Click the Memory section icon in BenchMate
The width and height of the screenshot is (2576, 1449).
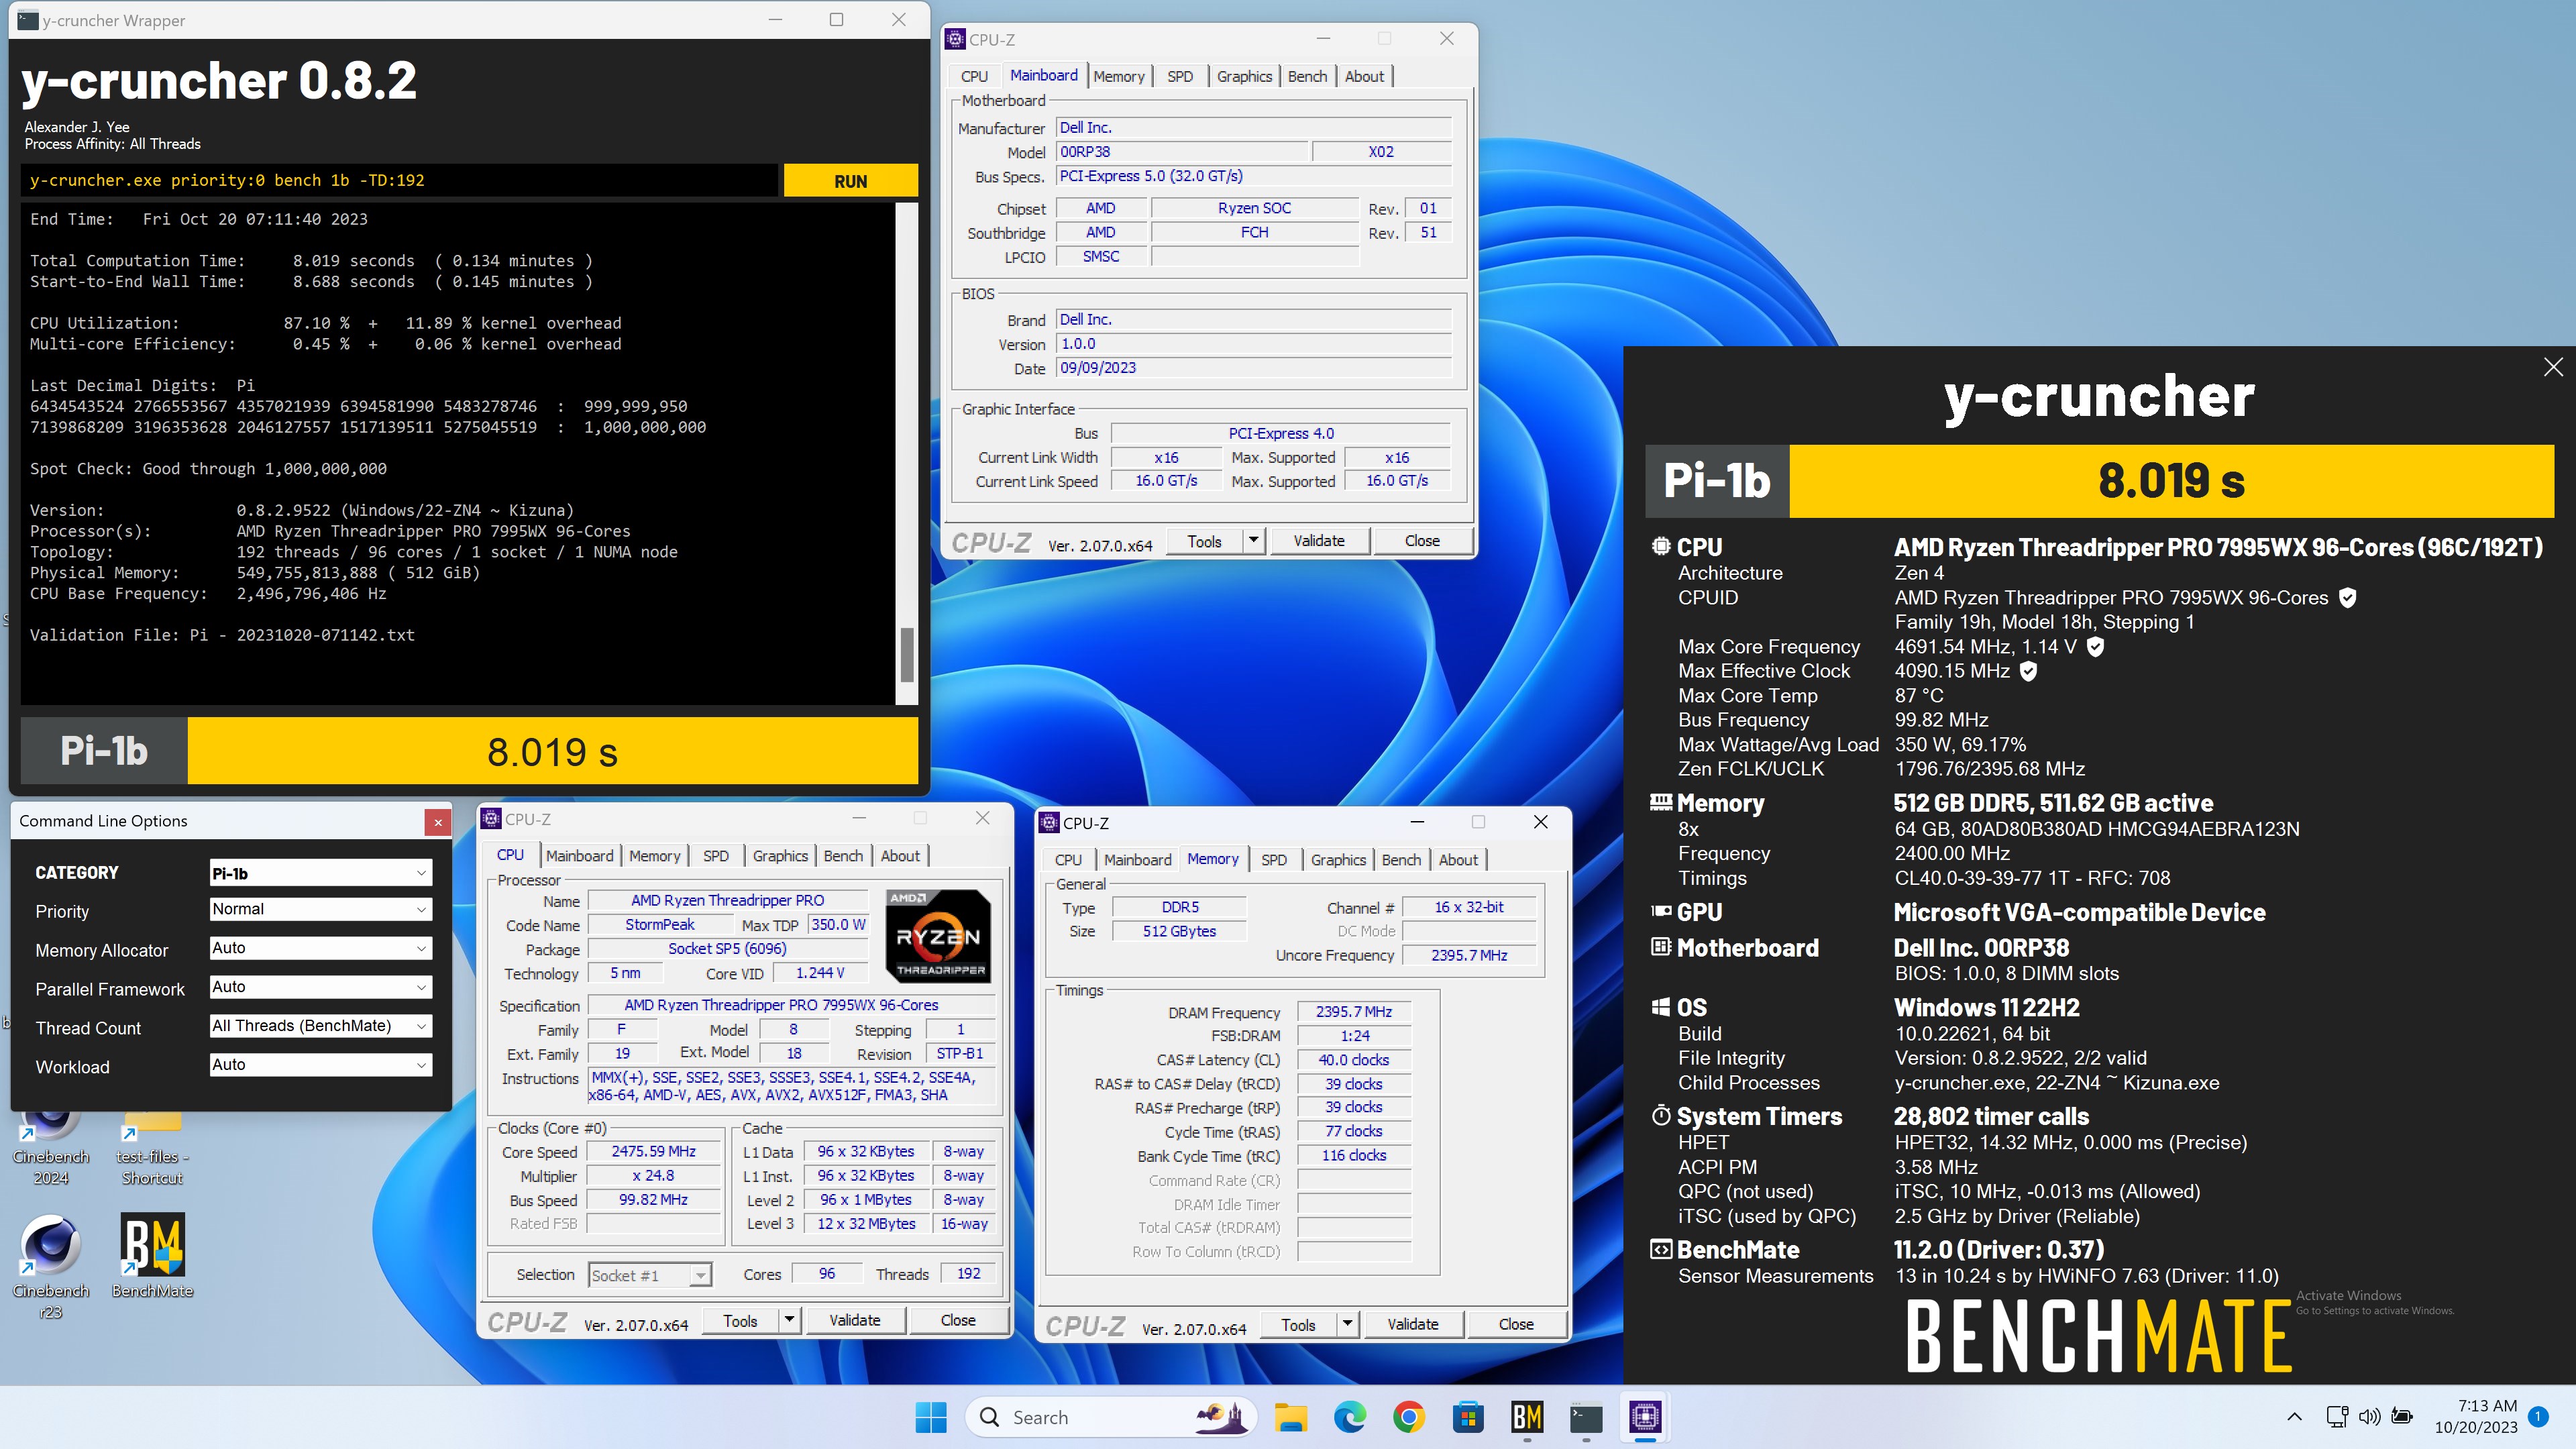[x=1660, y=802]
